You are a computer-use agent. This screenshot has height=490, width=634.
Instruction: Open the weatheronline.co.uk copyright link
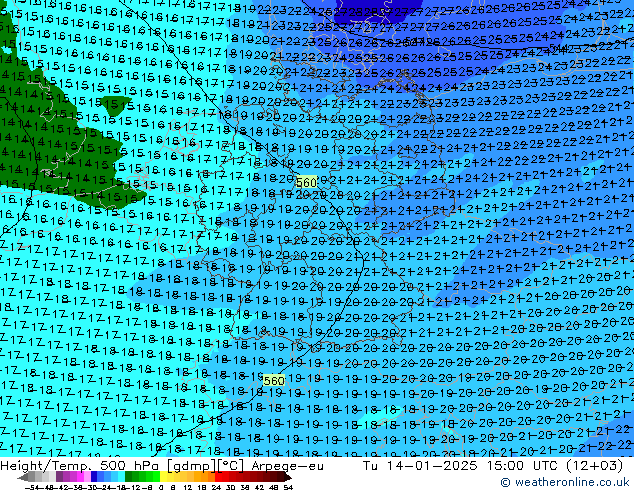point(565,482)
